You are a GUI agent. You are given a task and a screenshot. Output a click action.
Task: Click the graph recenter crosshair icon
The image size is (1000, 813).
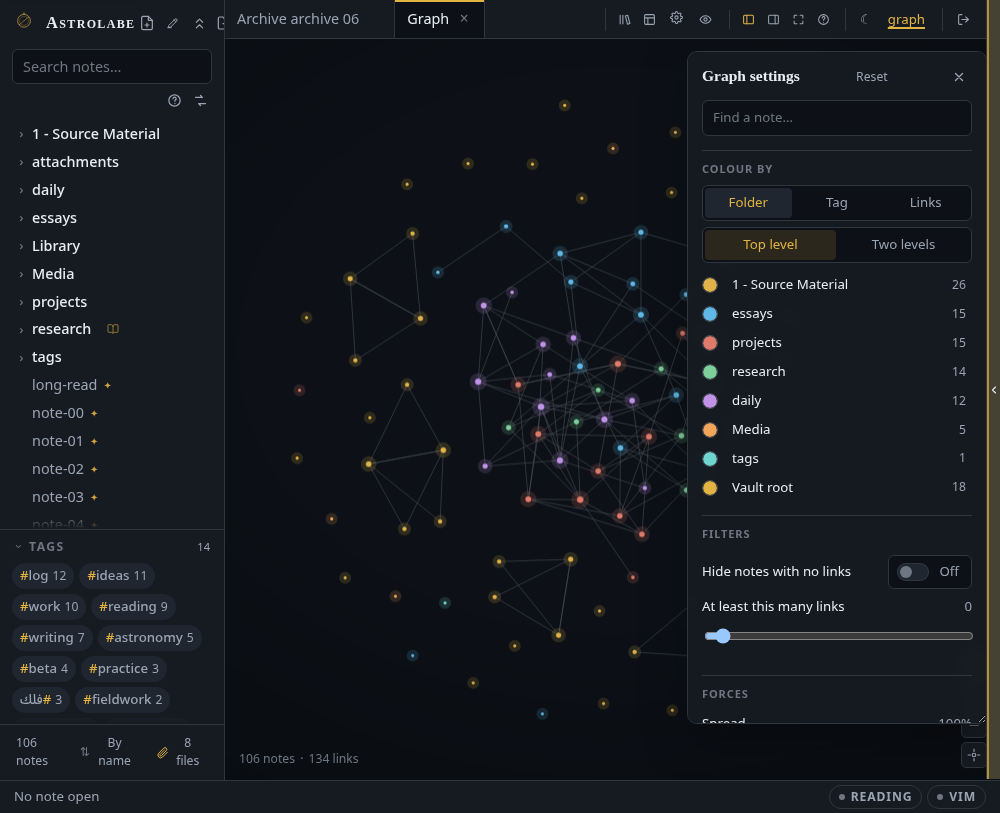point(973,755)
